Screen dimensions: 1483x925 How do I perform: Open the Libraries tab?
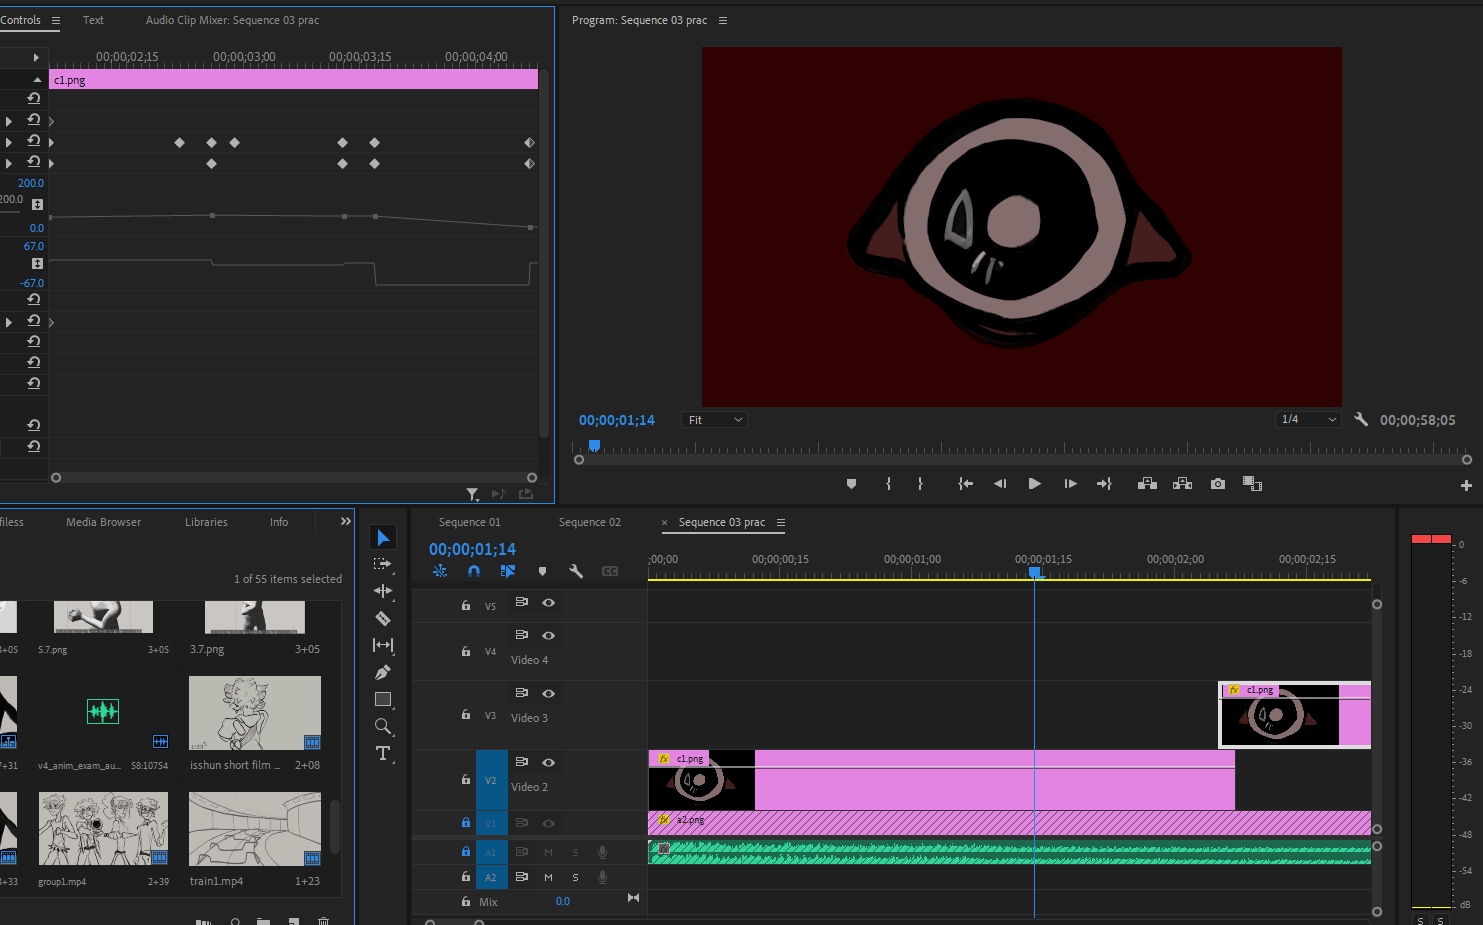click(x=206, y=522)
